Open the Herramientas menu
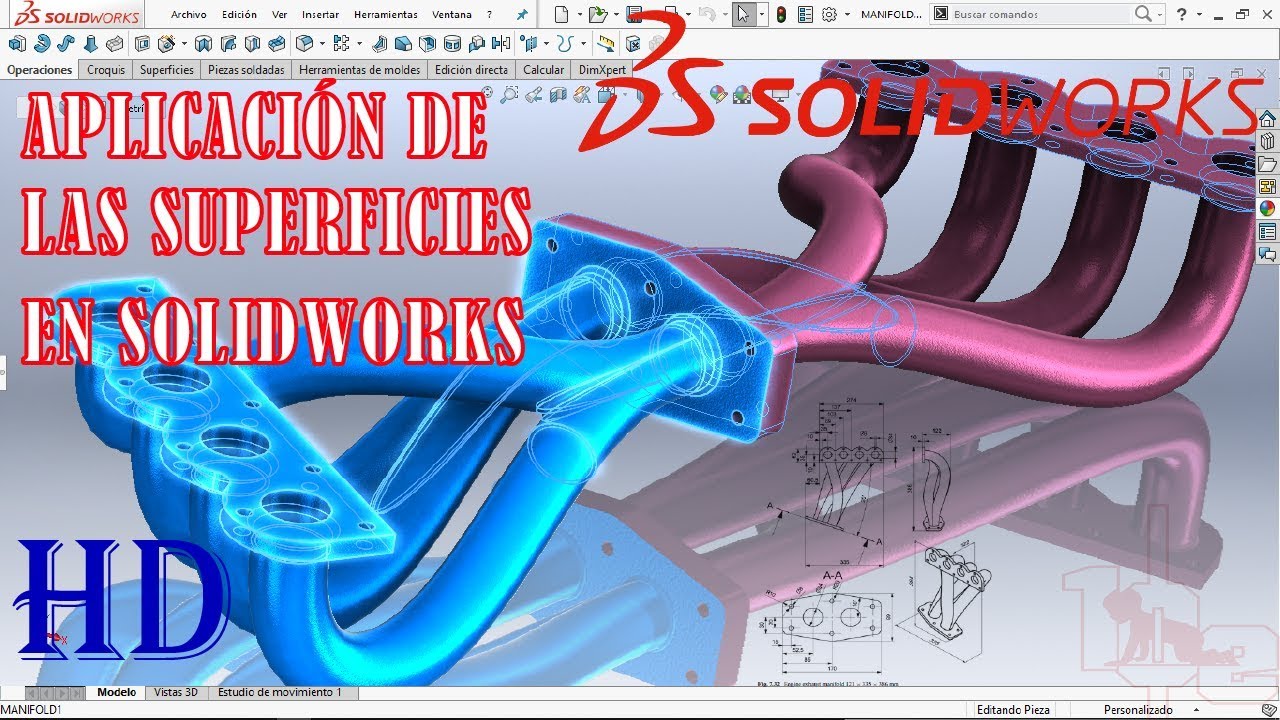Image resolution: width=1280 pixels, height=720 pixels. point(386,14)
